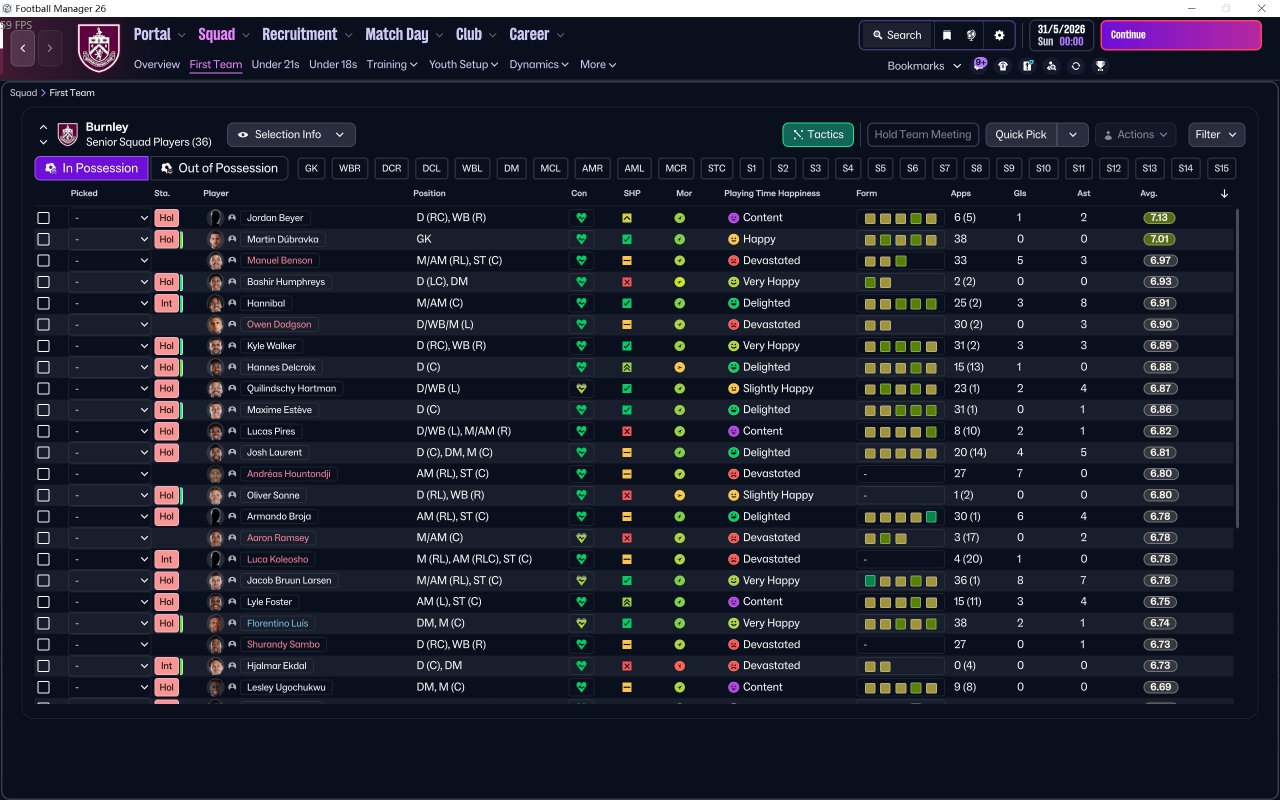This screenshot has width=1280, height=800.
Task: Open the settings gear icon
Action: pos(999,35)
